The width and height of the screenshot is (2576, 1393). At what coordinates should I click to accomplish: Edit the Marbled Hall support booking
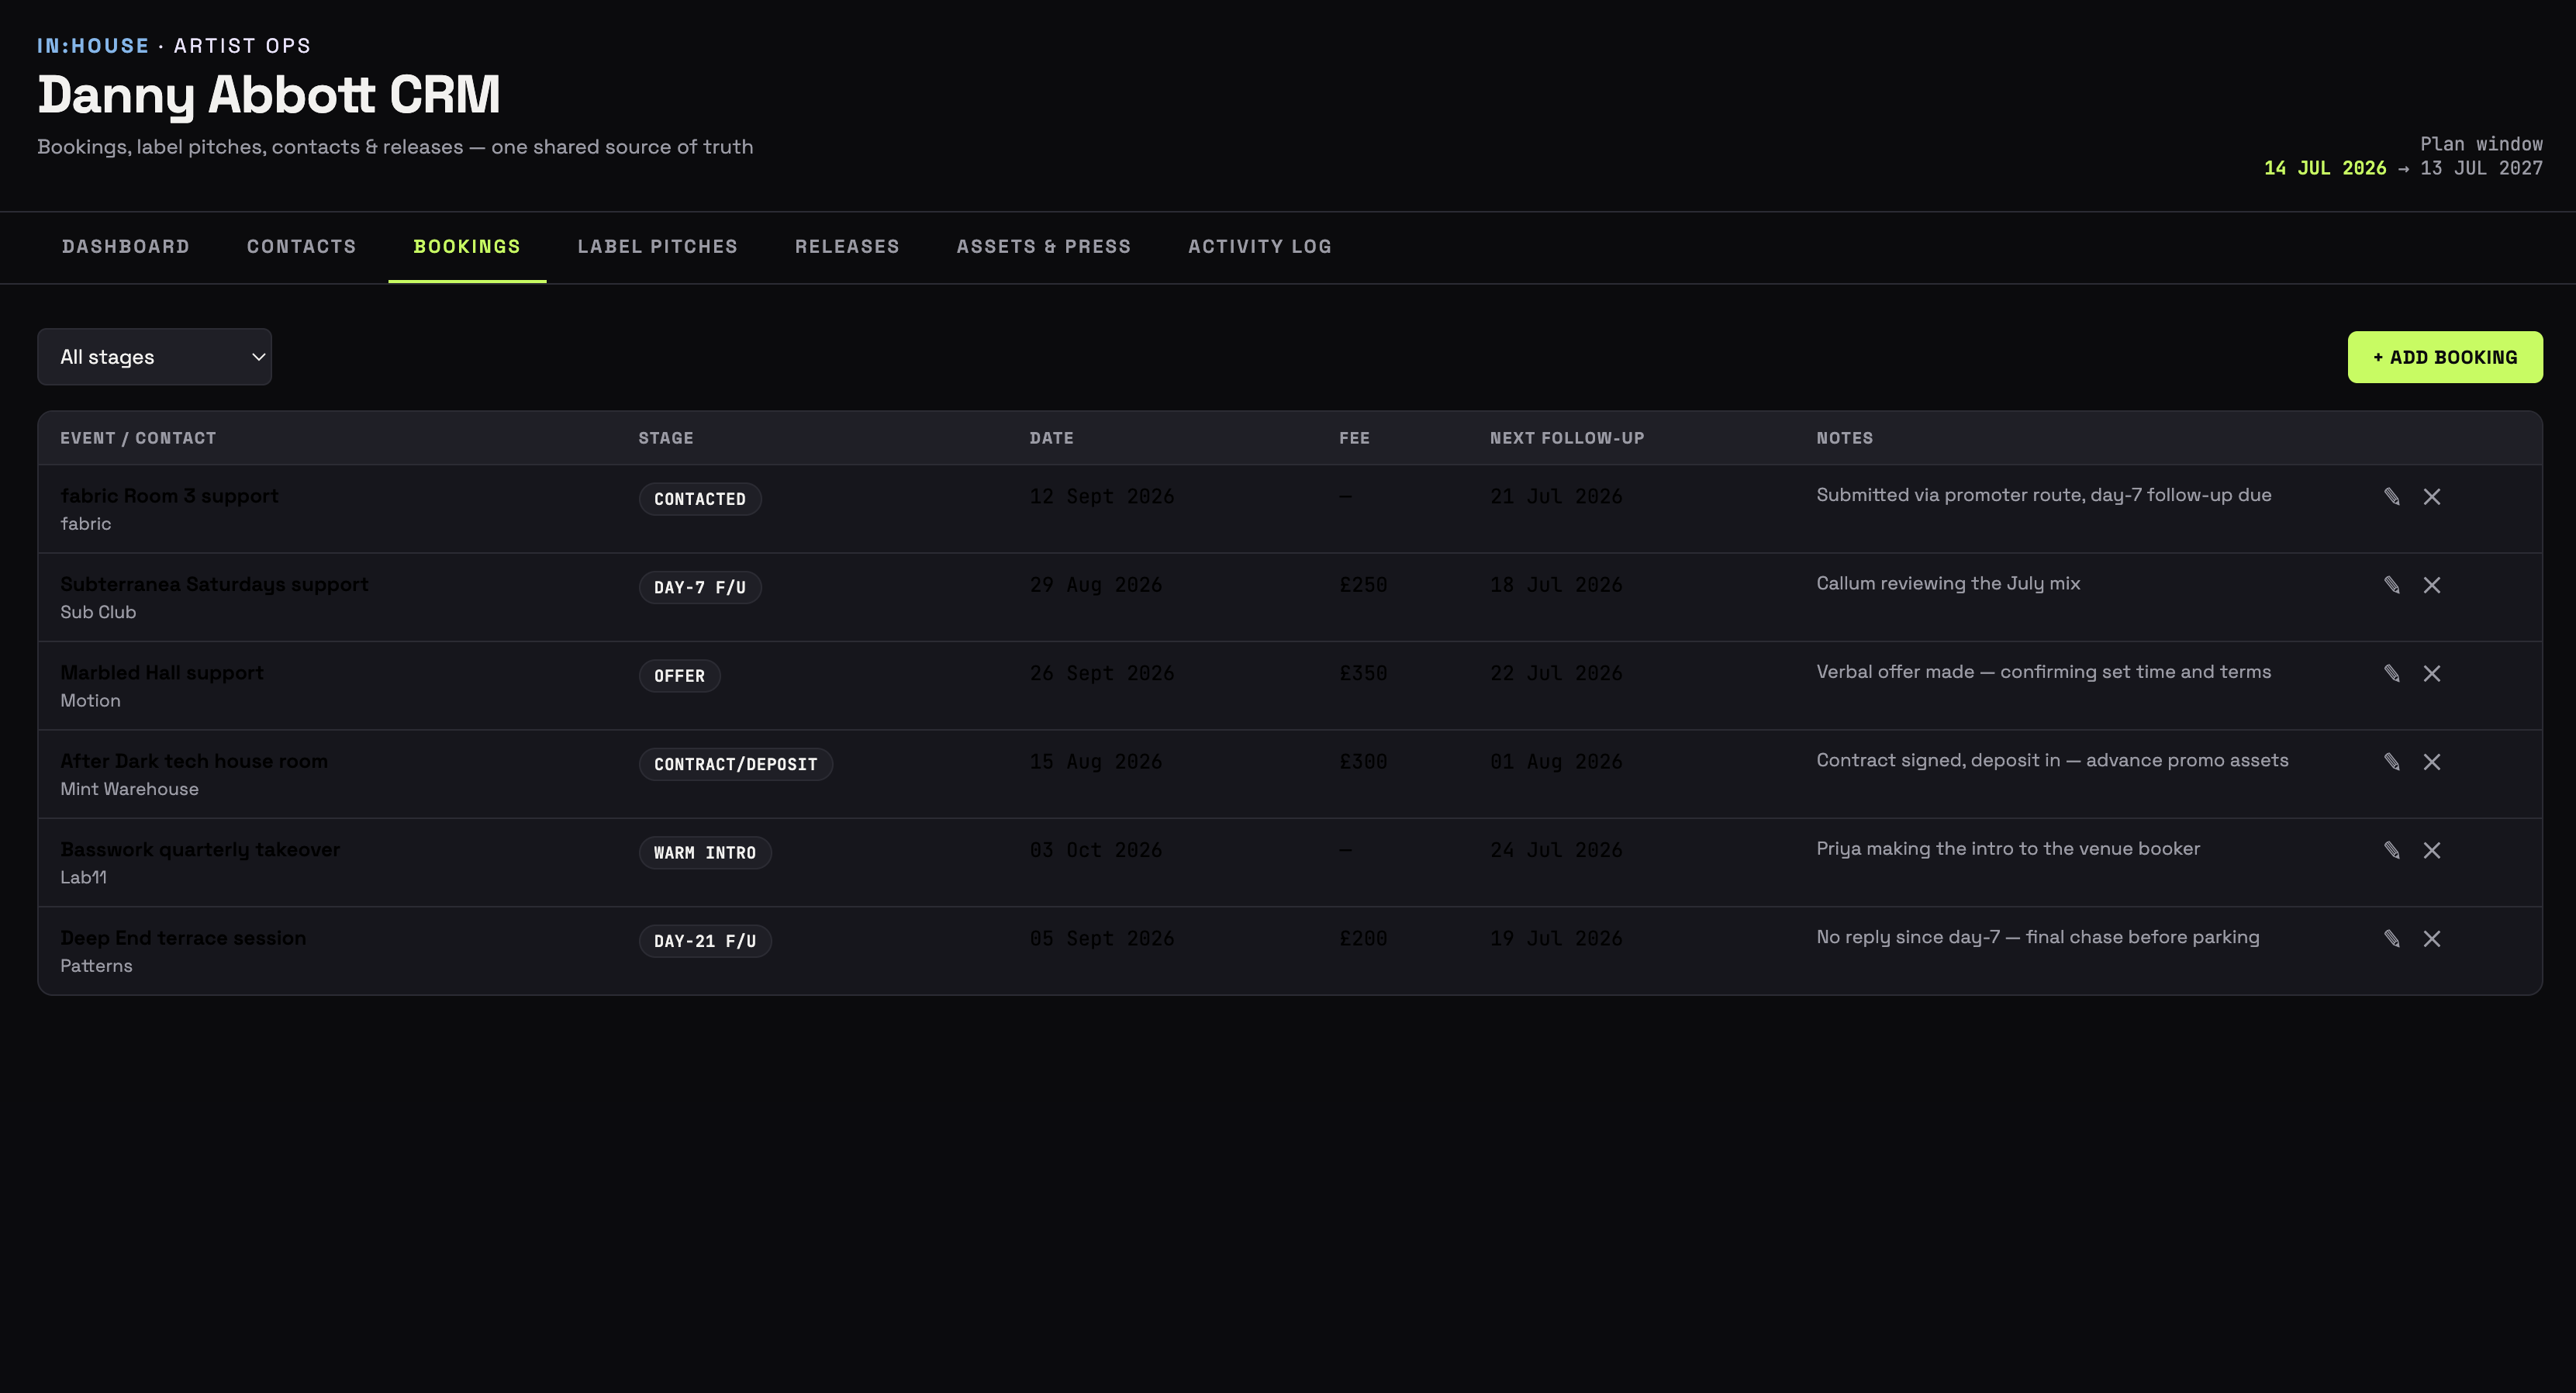click(2391, 674)
